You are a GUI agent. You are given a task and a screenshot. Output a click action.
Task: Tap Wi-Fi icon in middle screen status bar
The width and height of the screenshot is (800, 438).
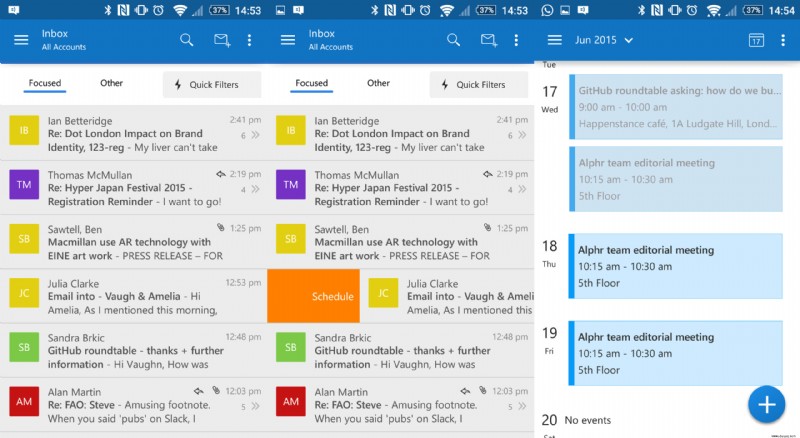pyautogui.click(x=446, y=10)
